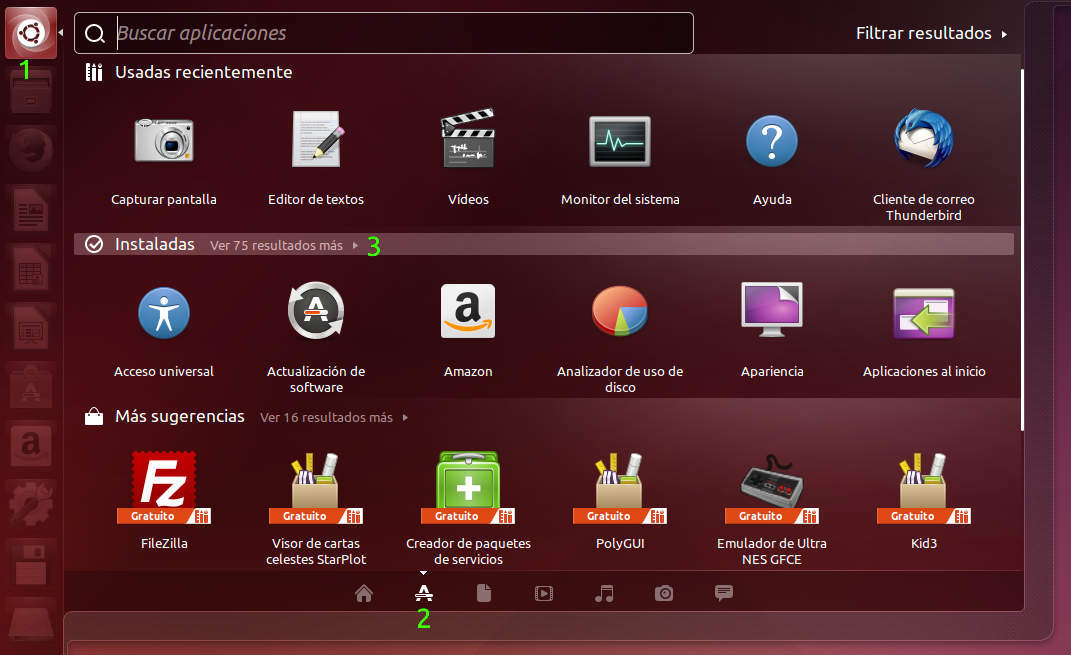This screenshot has height=655, width=1071.
Task: Expand Ver 75 resultados más
Action: (x=283, y=245)
